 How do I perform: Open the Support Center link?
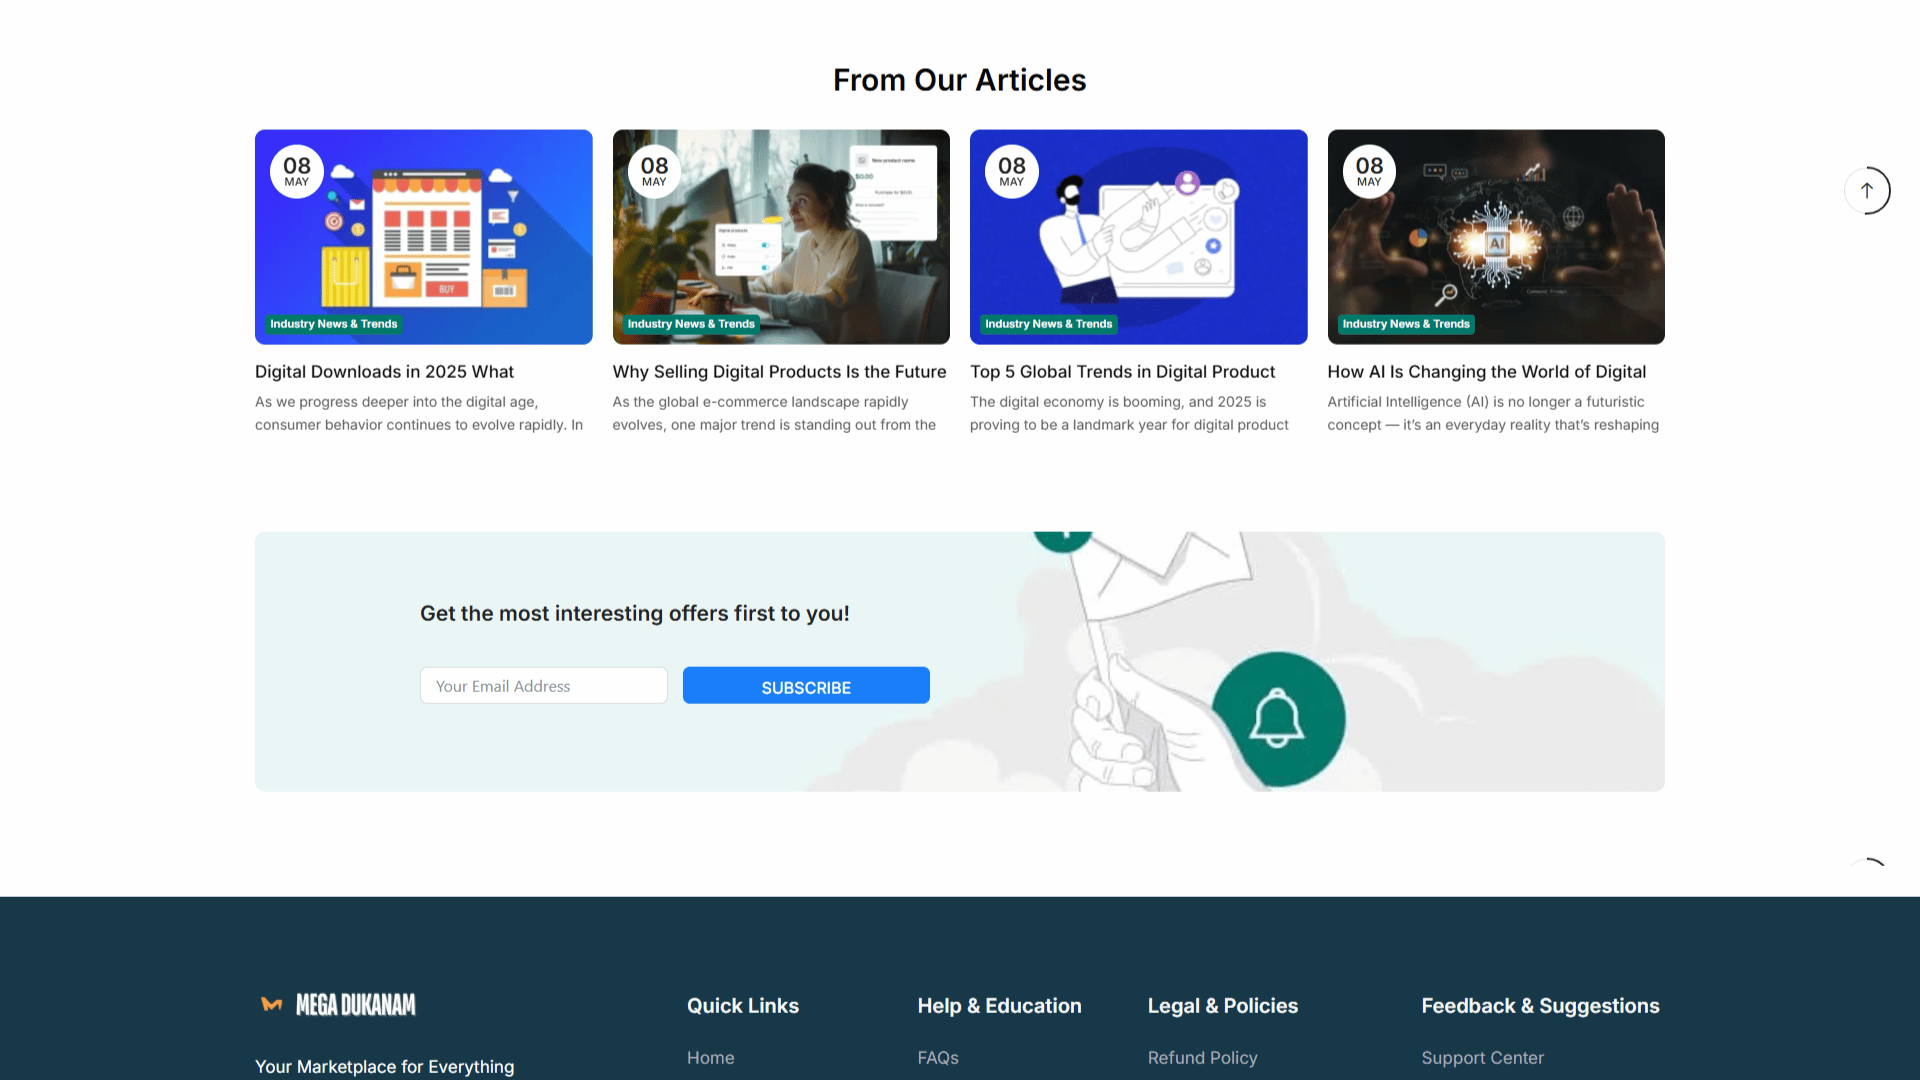(1482, 1058)
